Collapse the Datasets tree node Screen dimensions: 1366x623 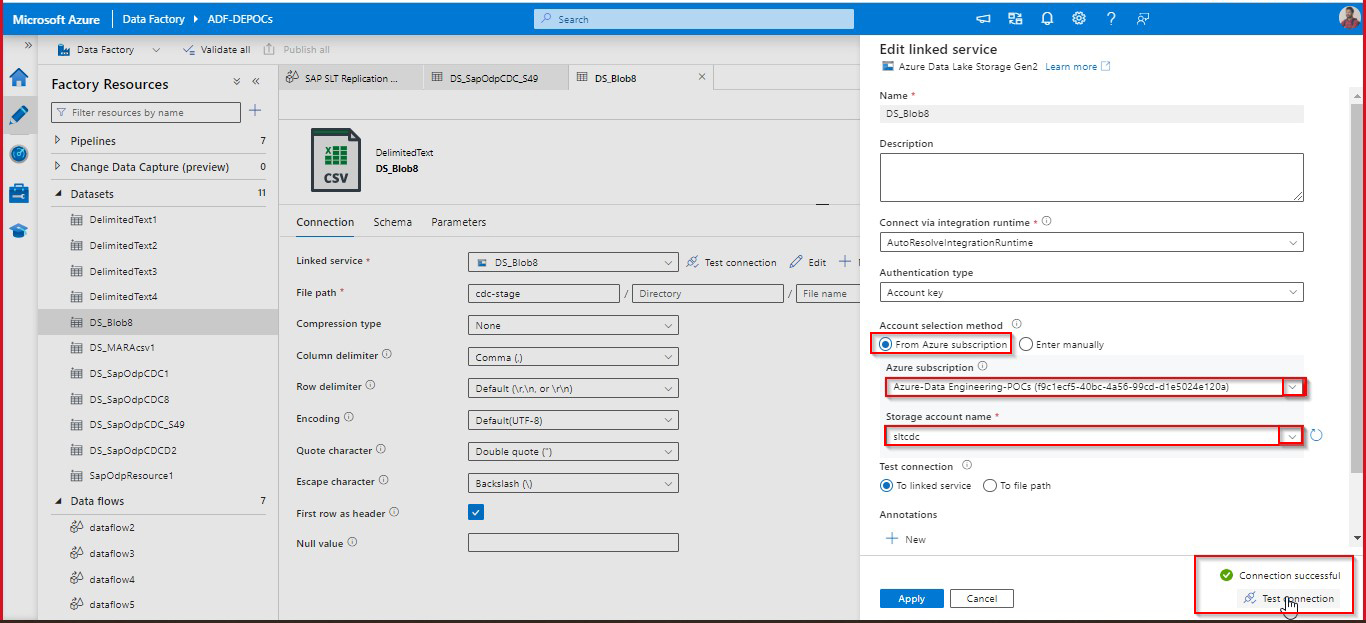point(58,193)
